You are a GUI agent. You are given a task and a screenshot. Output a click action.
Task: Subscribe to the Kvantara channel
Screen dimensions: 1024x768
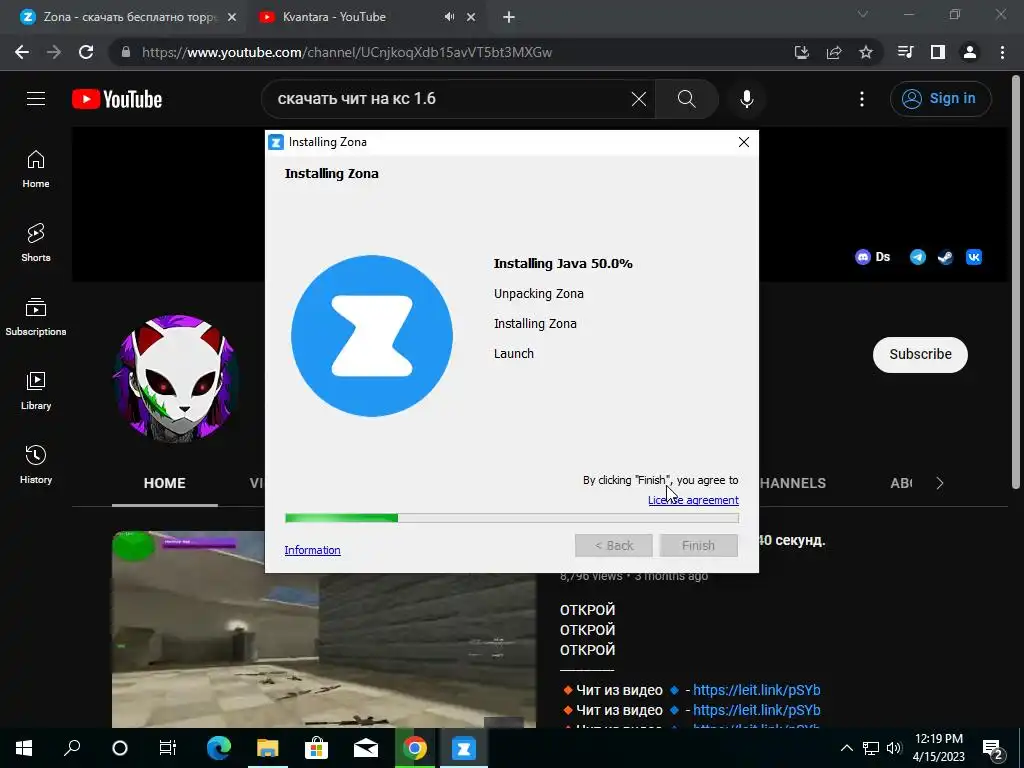point(920,355)
